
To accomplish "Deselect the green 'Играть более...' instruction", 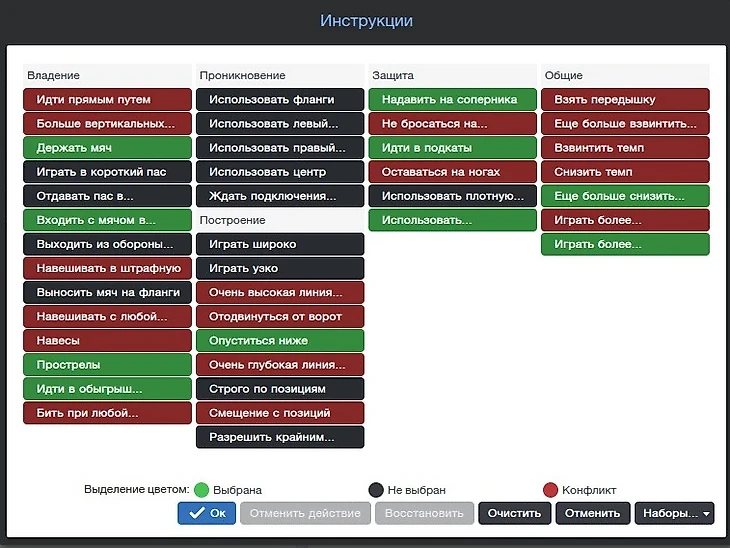I will [x=625, y=244].
